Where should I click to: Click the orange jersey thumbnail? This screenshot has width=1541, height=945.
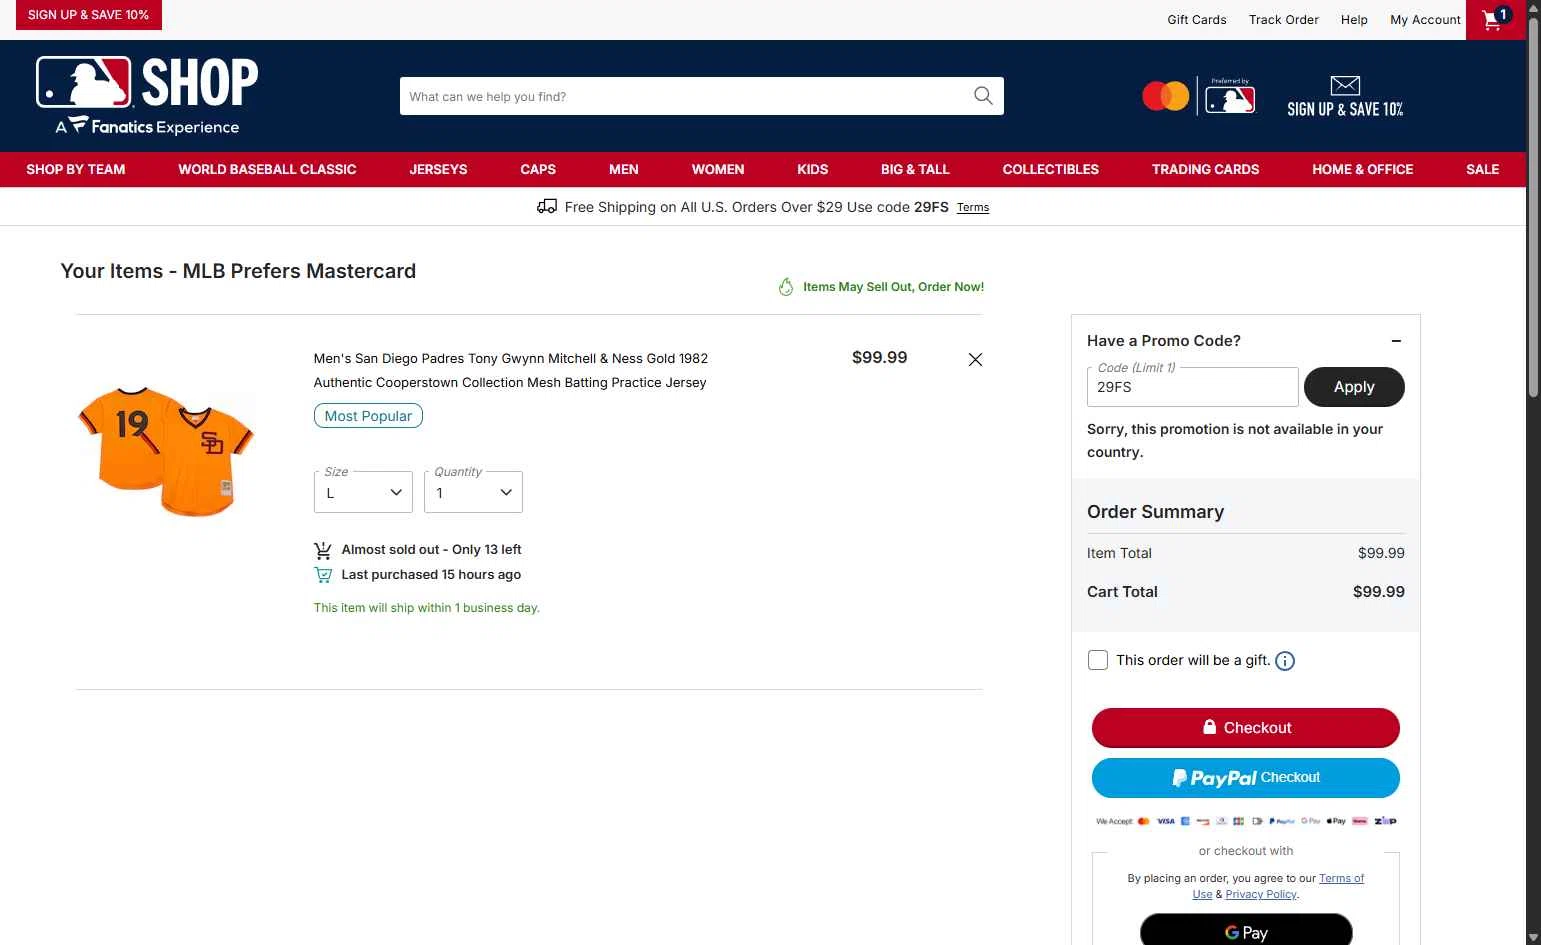click(166, 451)
